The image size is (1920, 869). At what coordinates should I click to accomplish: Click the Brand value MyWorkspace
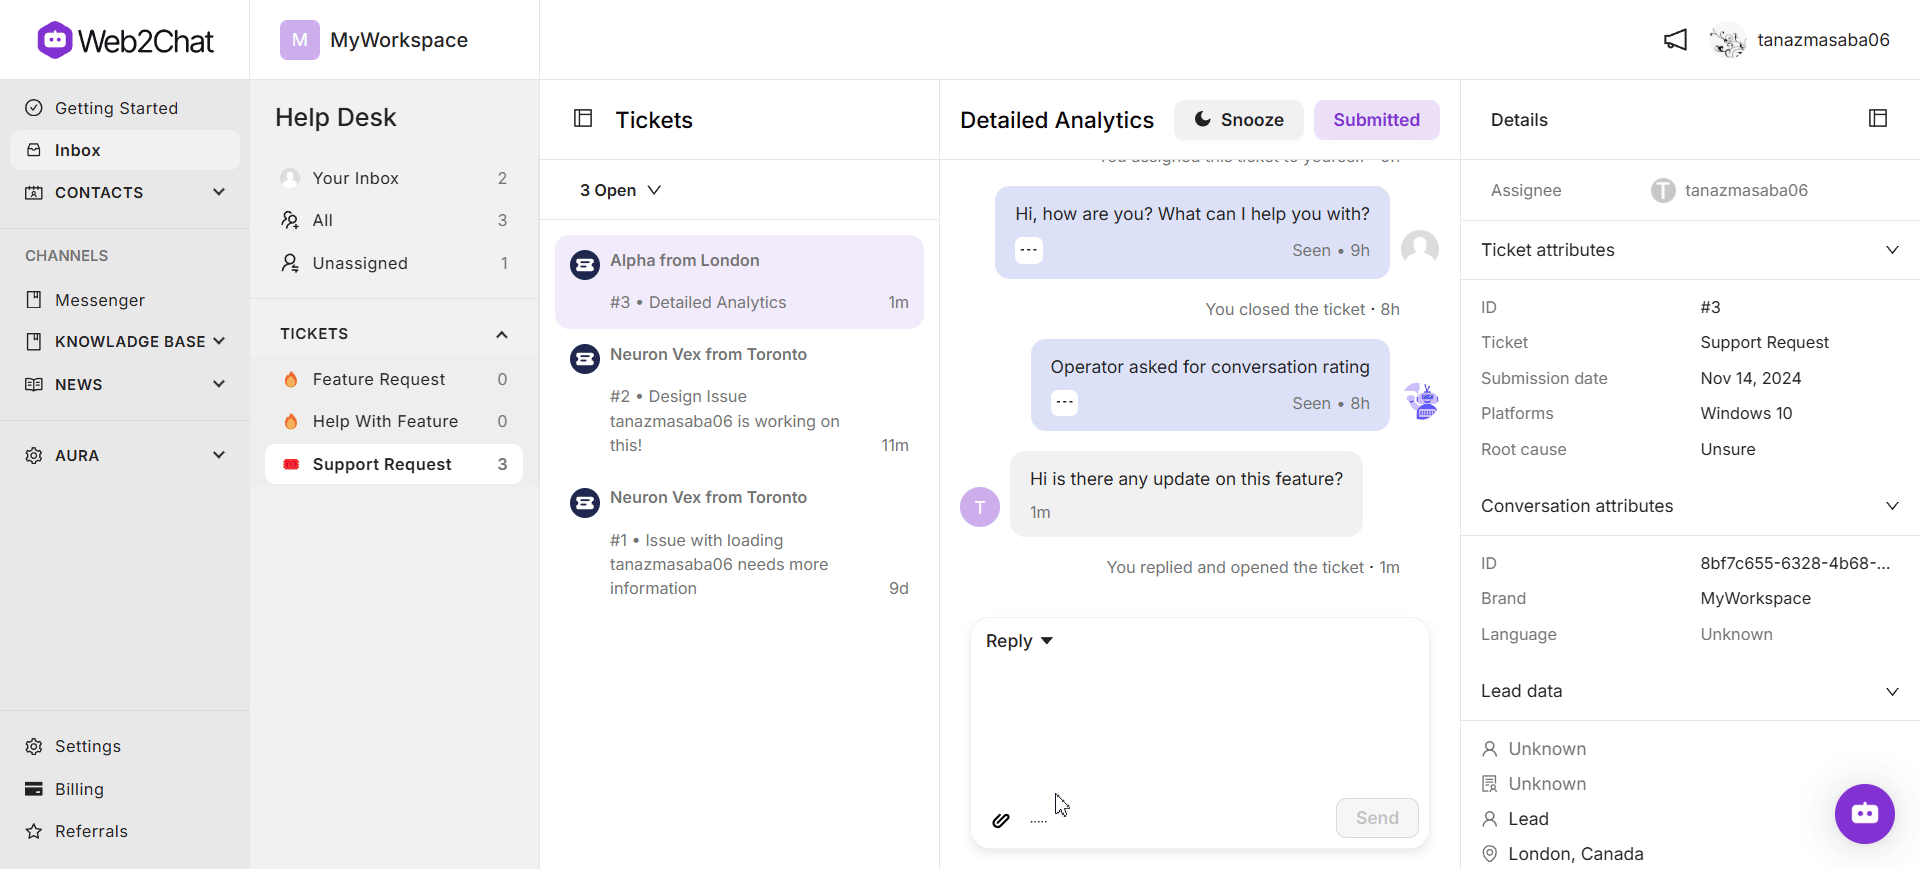coord(1756,598)
